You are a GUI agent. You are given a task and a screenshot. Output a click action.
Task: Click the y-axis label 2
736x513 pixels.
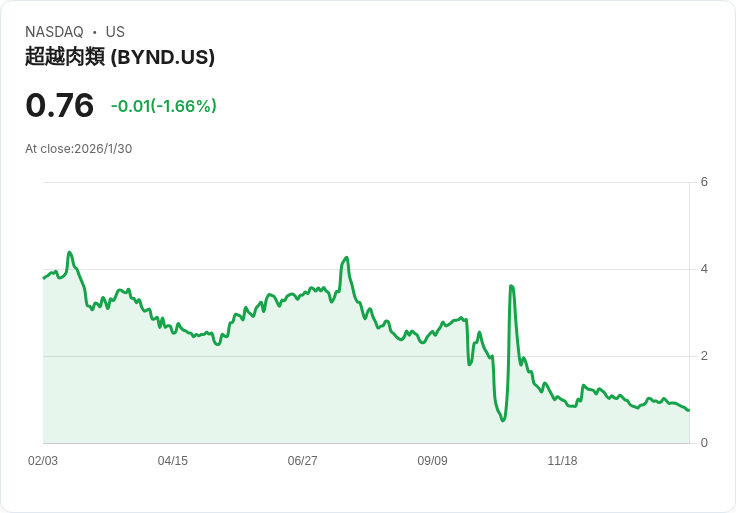pos(704,356)
